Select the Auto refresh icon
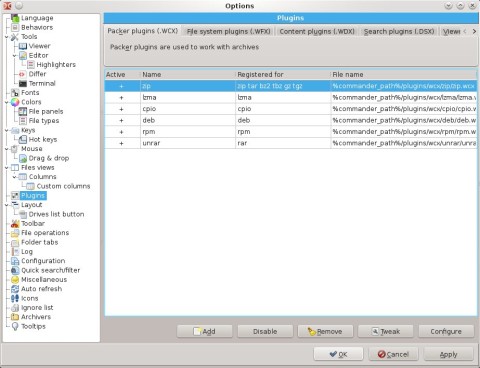 point(15,289)
